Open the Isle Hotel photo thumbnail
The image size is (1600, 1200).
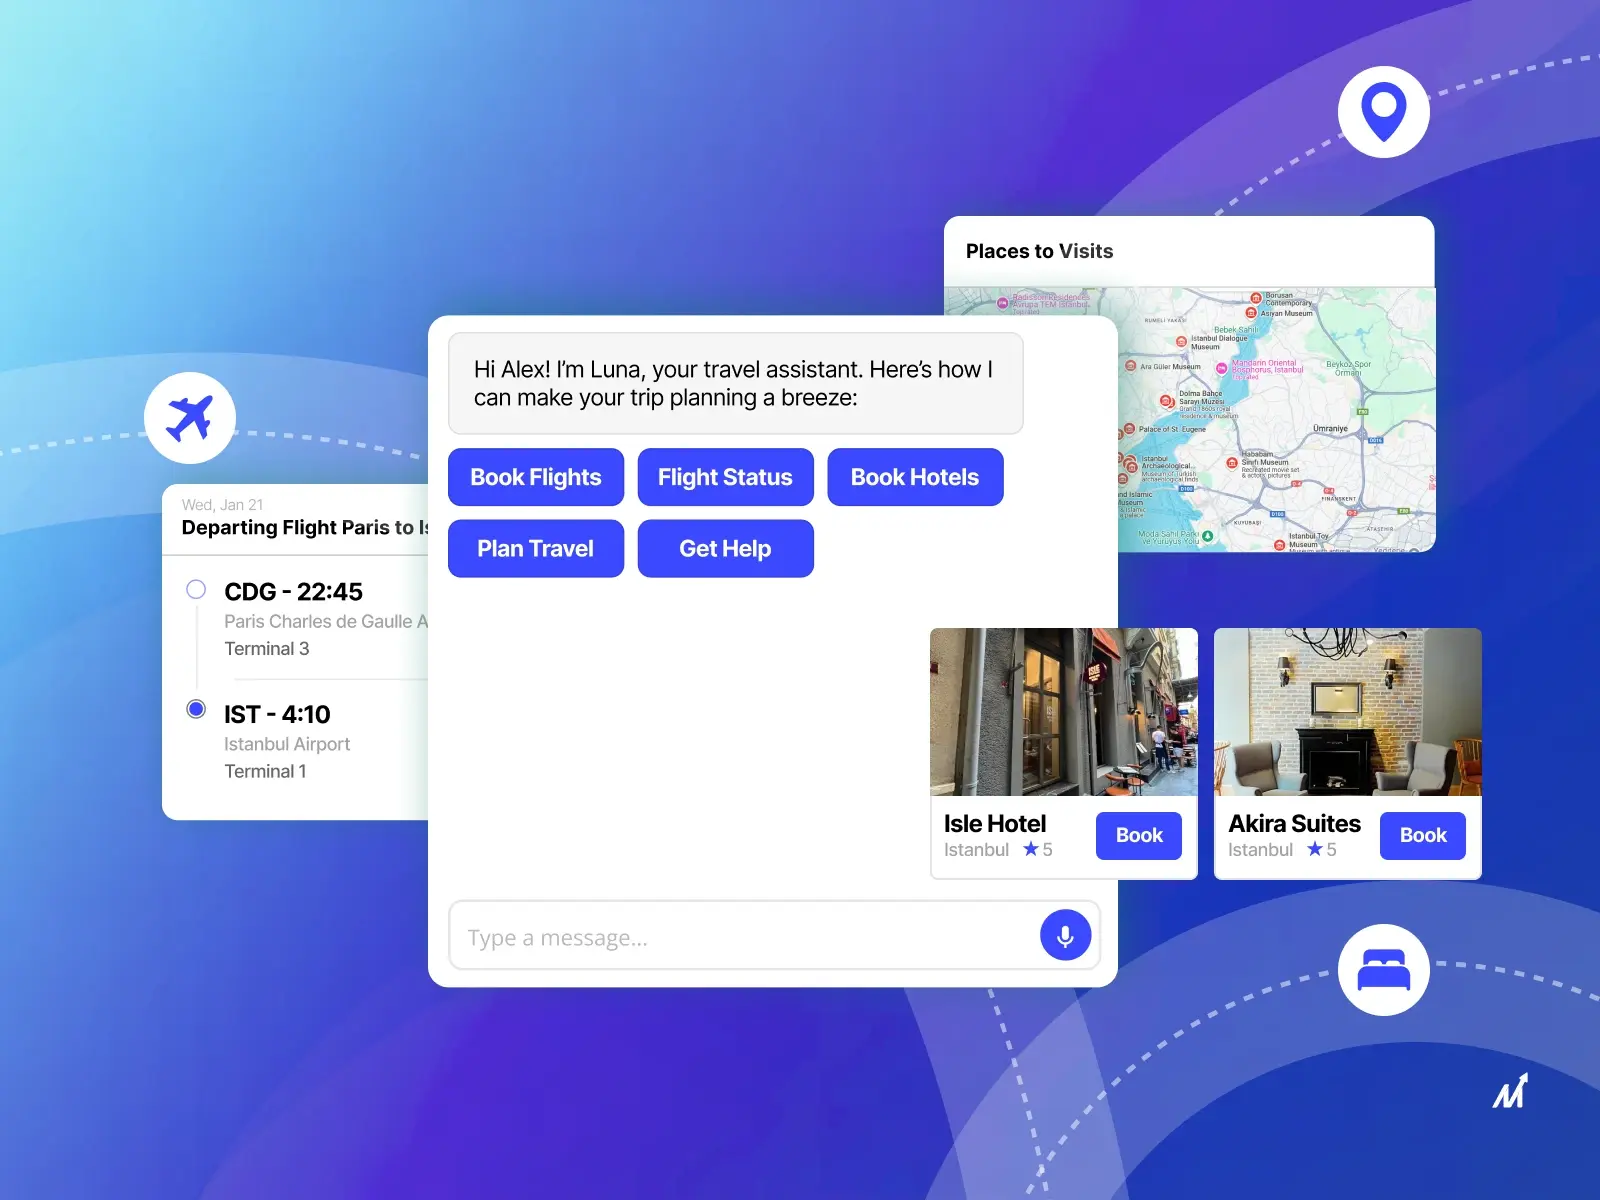click(1063, 712)
